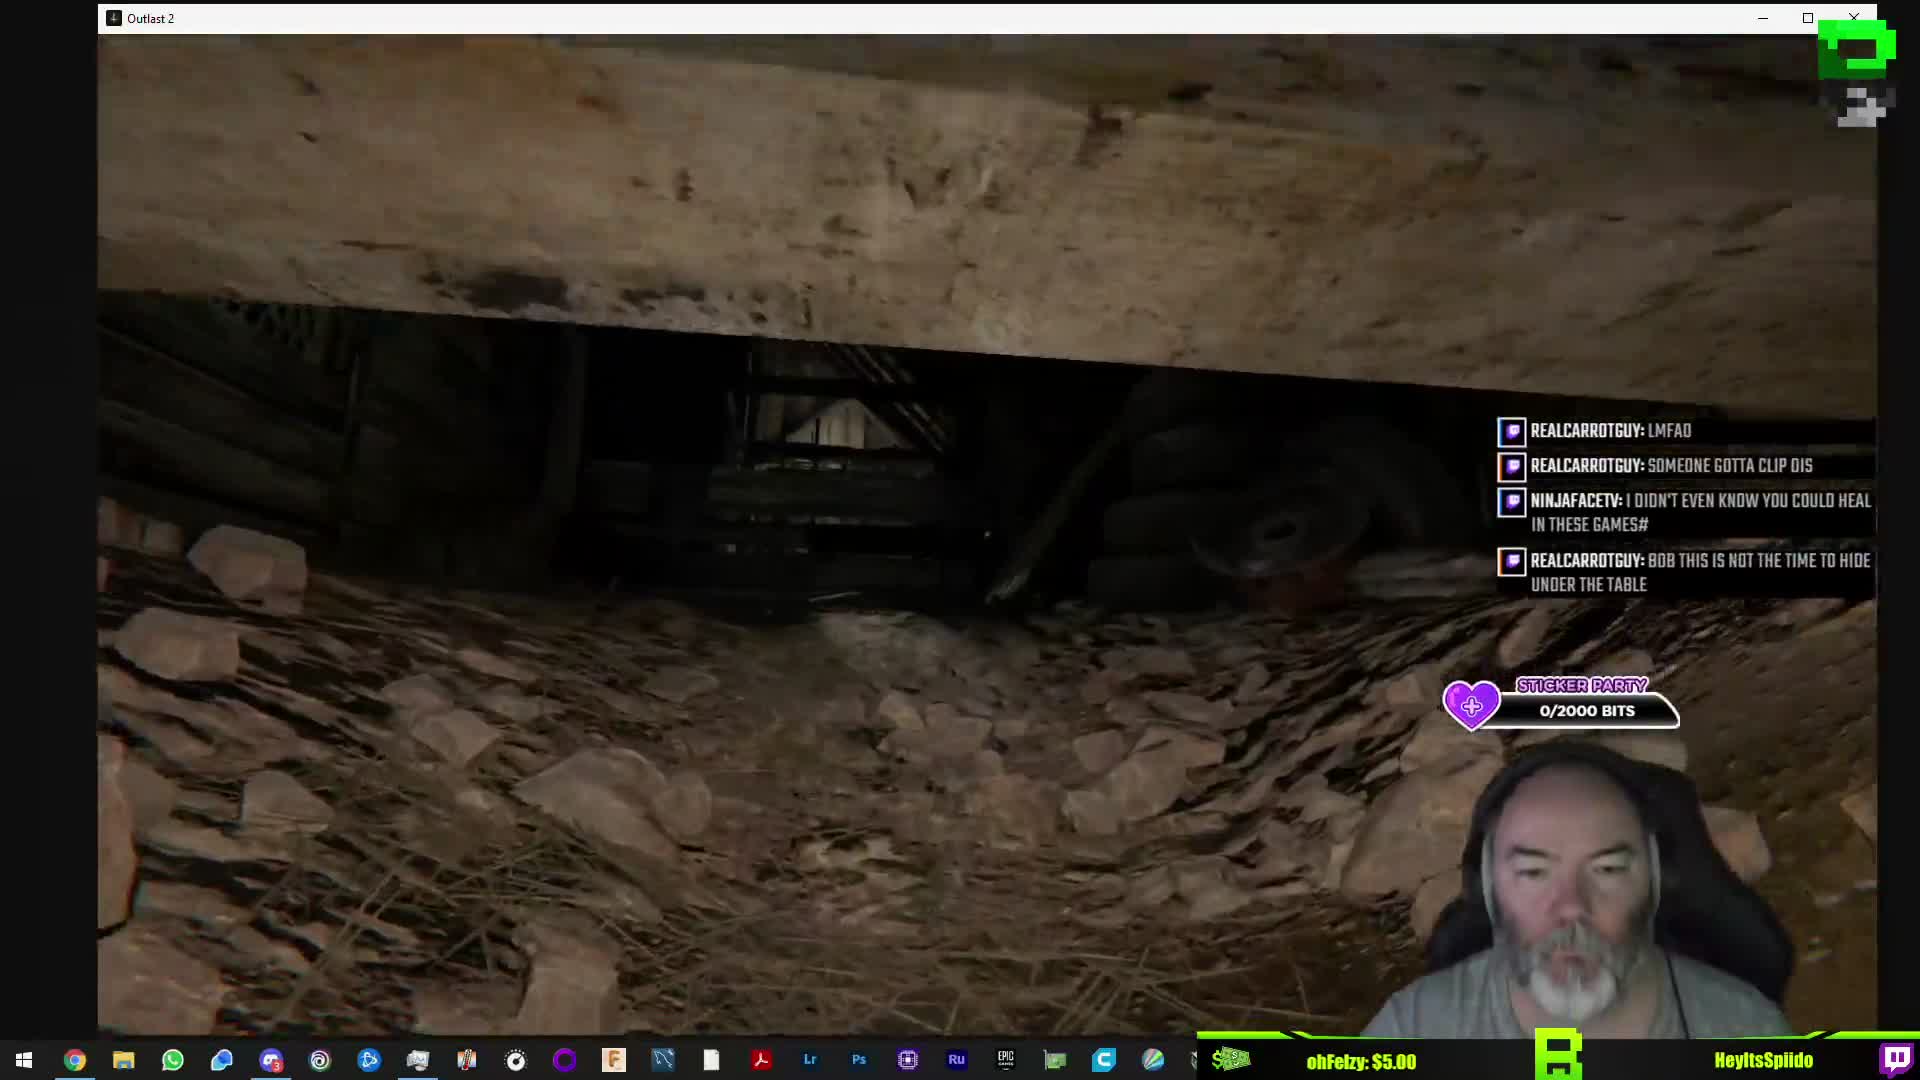This screenshot has height=1080, width=1920.
Task: Click the 'HIDE UNDER THE TABLE' chat message
Action: pos(1684,572)
